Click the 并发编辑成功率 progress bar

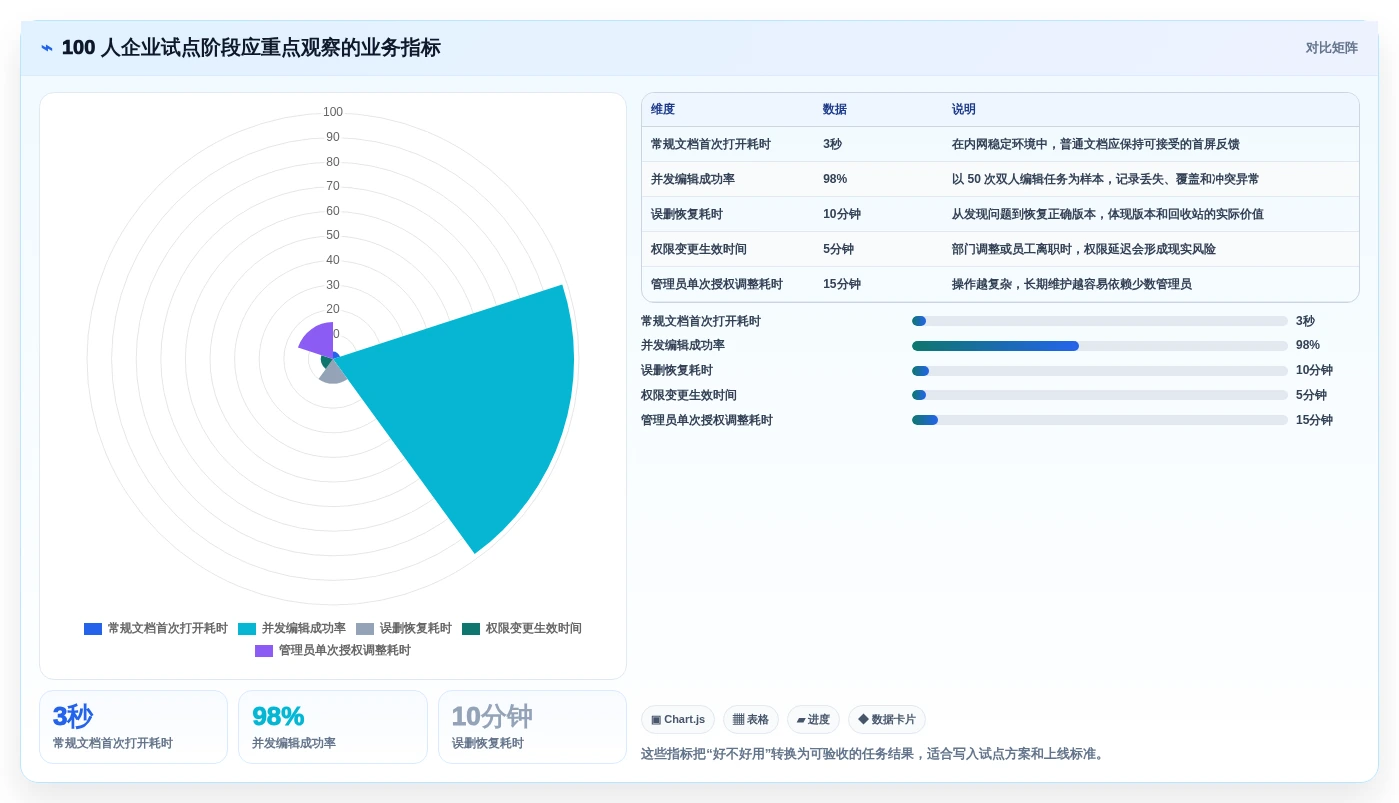click(x=1100, y=346)
